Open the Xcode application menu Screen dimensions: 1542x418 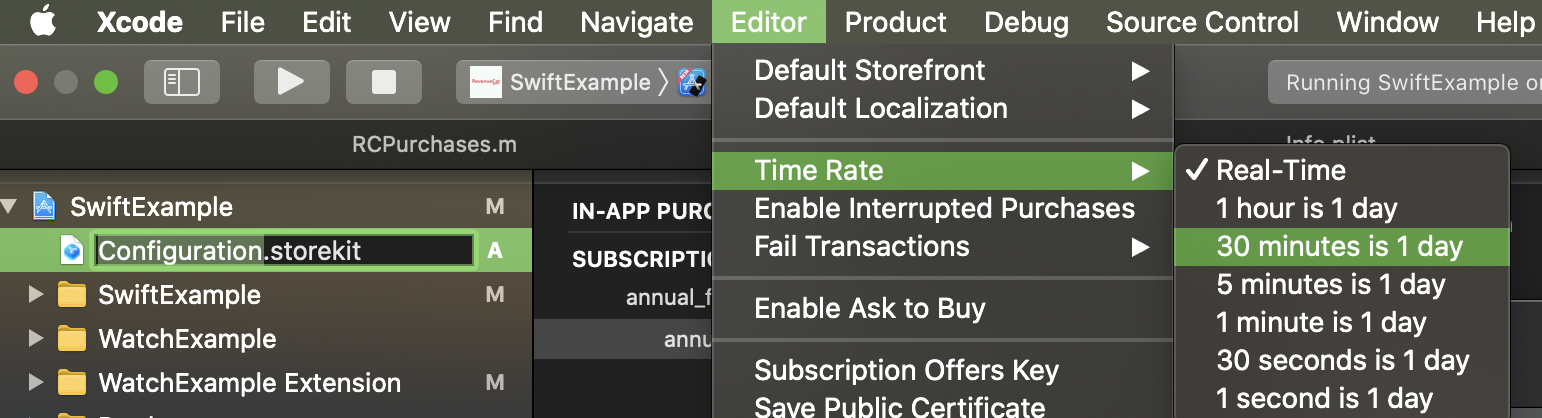[141, 22]
